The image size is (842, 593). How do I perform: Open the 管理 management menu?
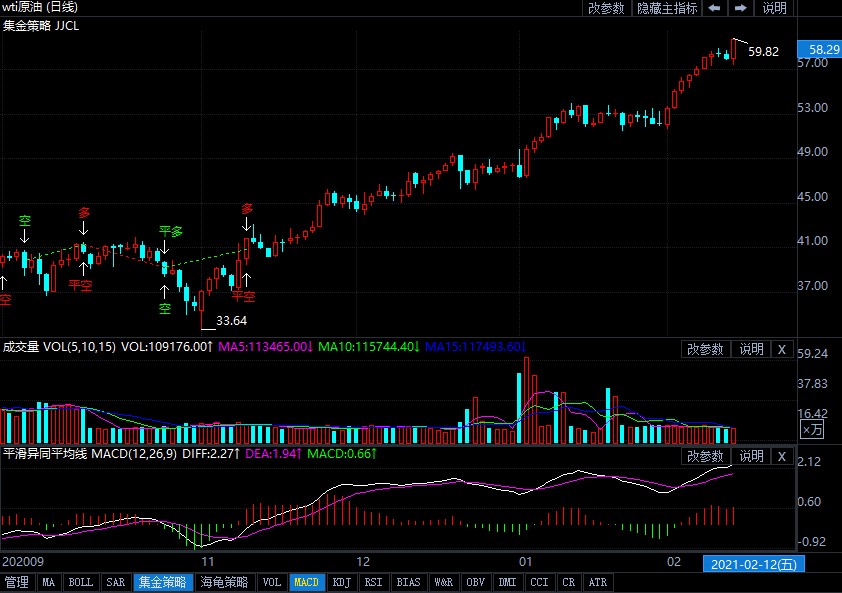pos(17,582)
